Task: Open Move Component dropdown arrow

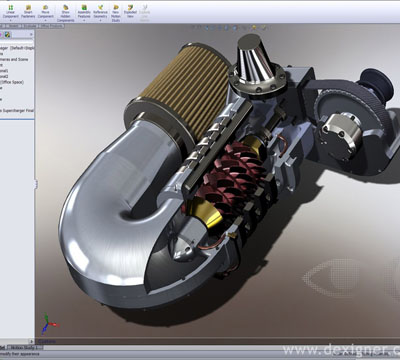Action: tap(45, 20)
